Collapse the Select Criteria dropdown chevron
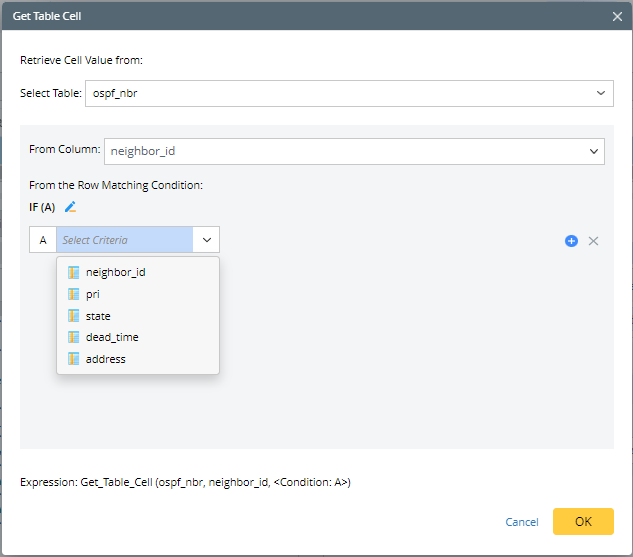This screenshot has width=633, height=557. coord(206,240)
